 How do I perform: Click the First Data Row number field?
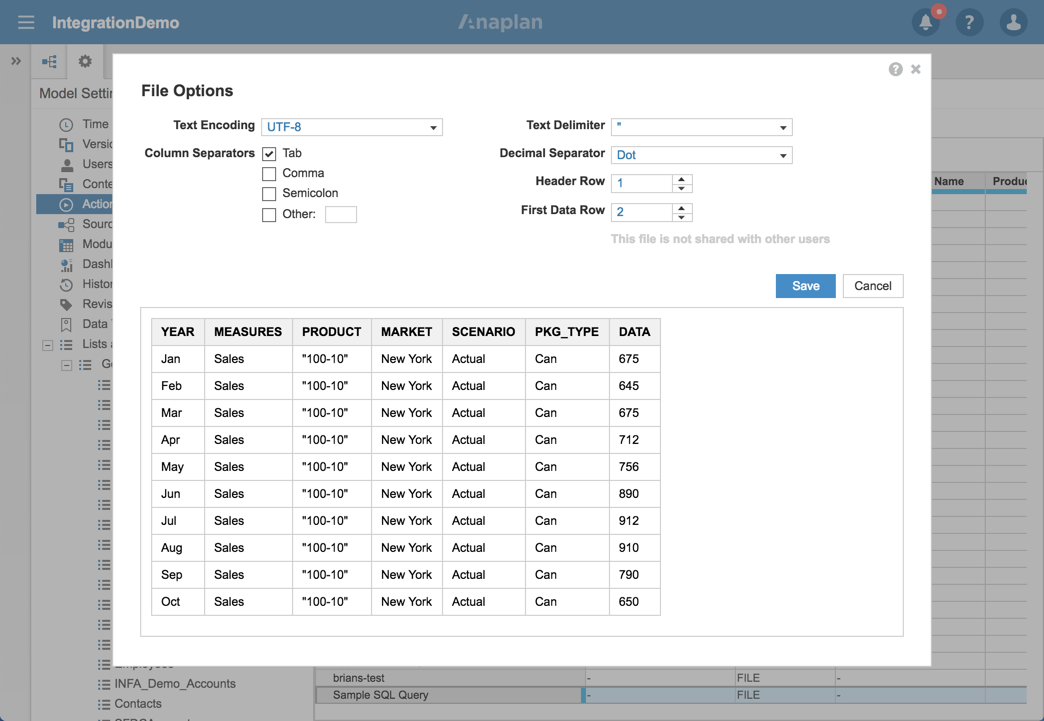642,212
